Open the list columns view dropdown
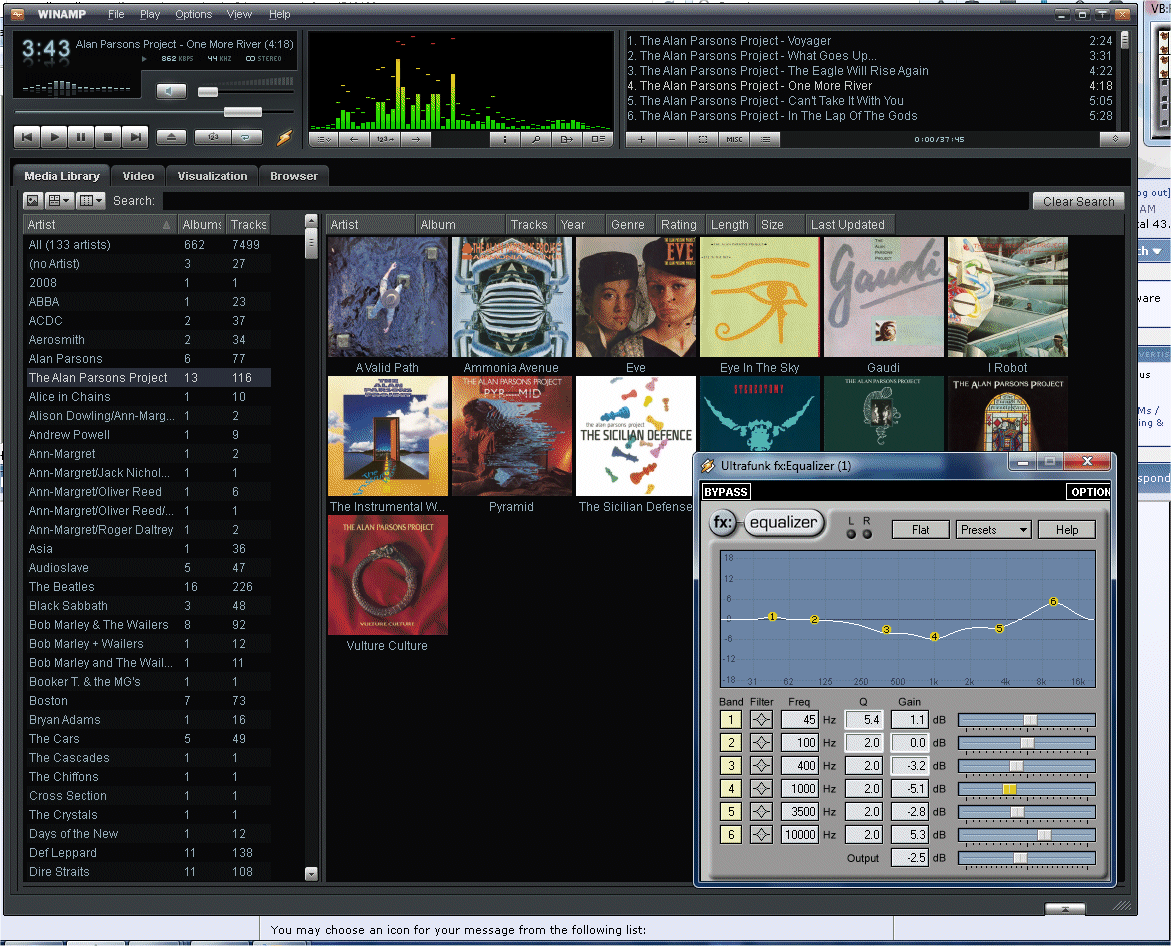This screenshot has width=1171, height=946. click(90, 201)
